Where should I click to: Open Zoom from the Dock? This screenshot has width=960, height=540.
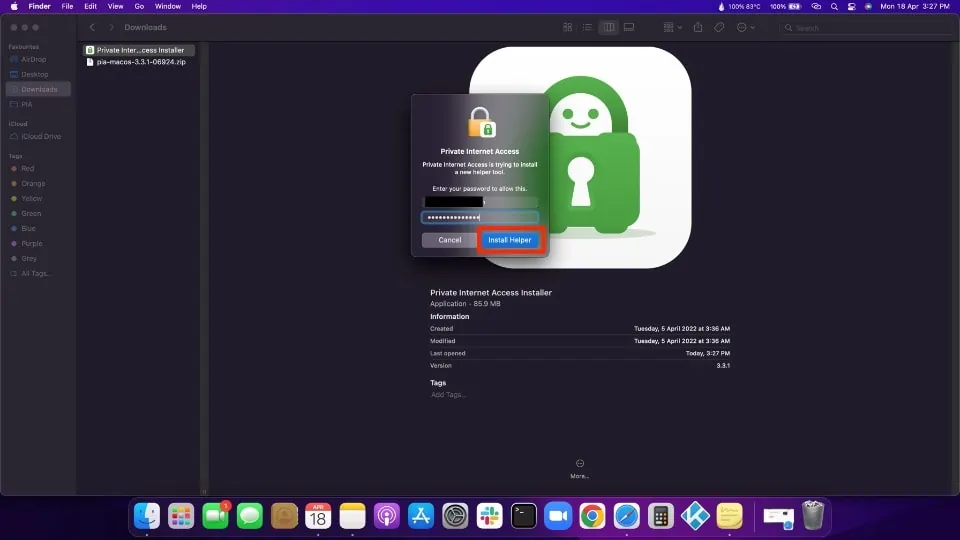(558, 516)
